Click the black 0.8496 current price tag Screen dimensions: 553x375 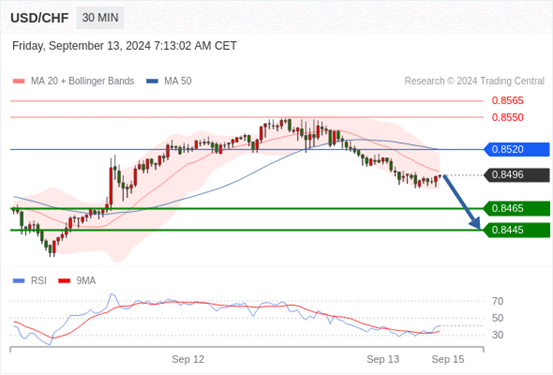(517, 175)
